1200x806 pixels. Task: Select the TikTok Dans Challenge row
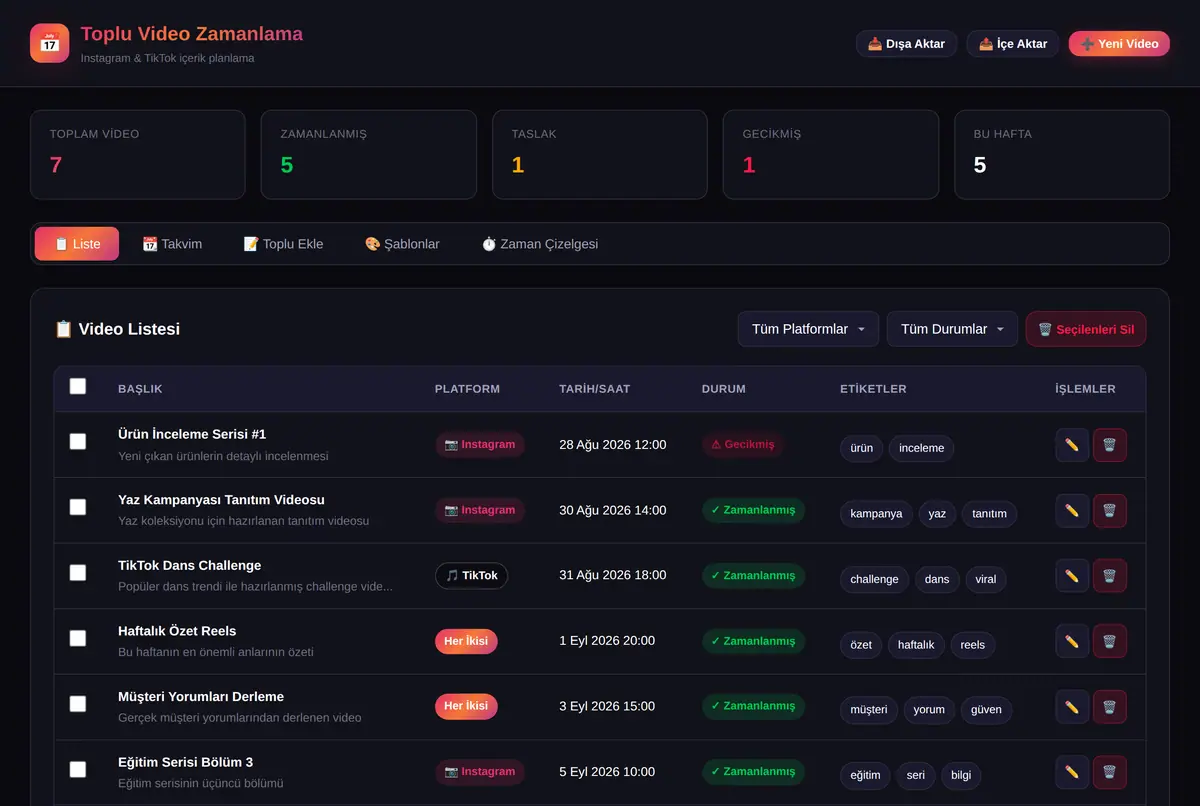point(78,572)
